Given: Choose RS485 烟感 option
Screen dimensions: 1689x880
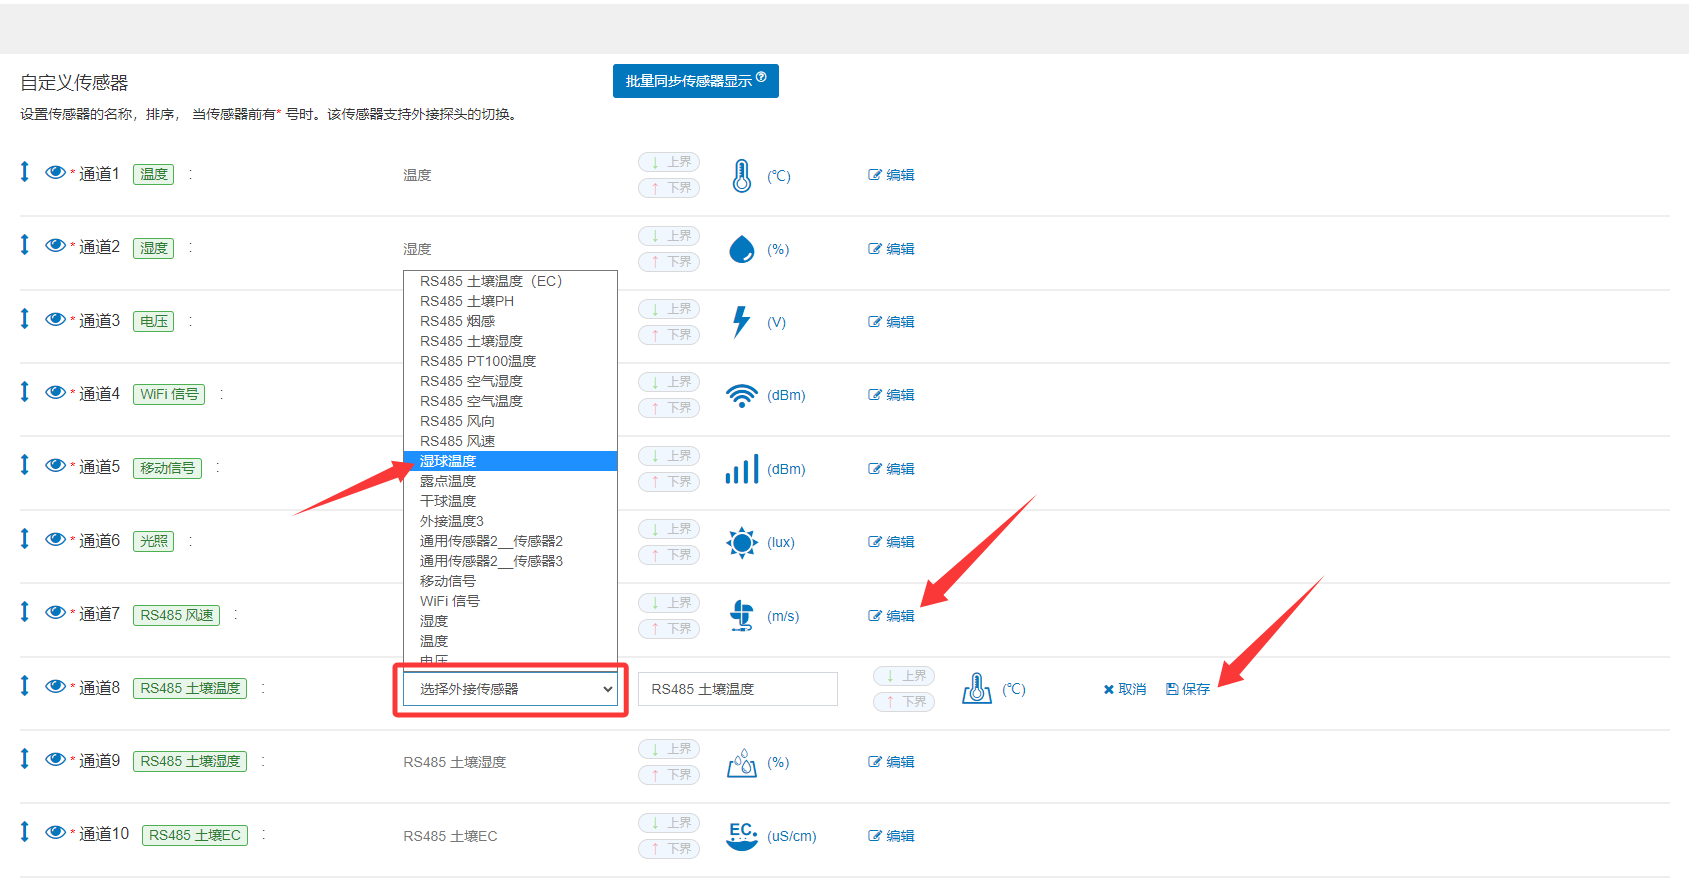Looking at the screenshot, I should pyautogui.click(x=510, y=321).
